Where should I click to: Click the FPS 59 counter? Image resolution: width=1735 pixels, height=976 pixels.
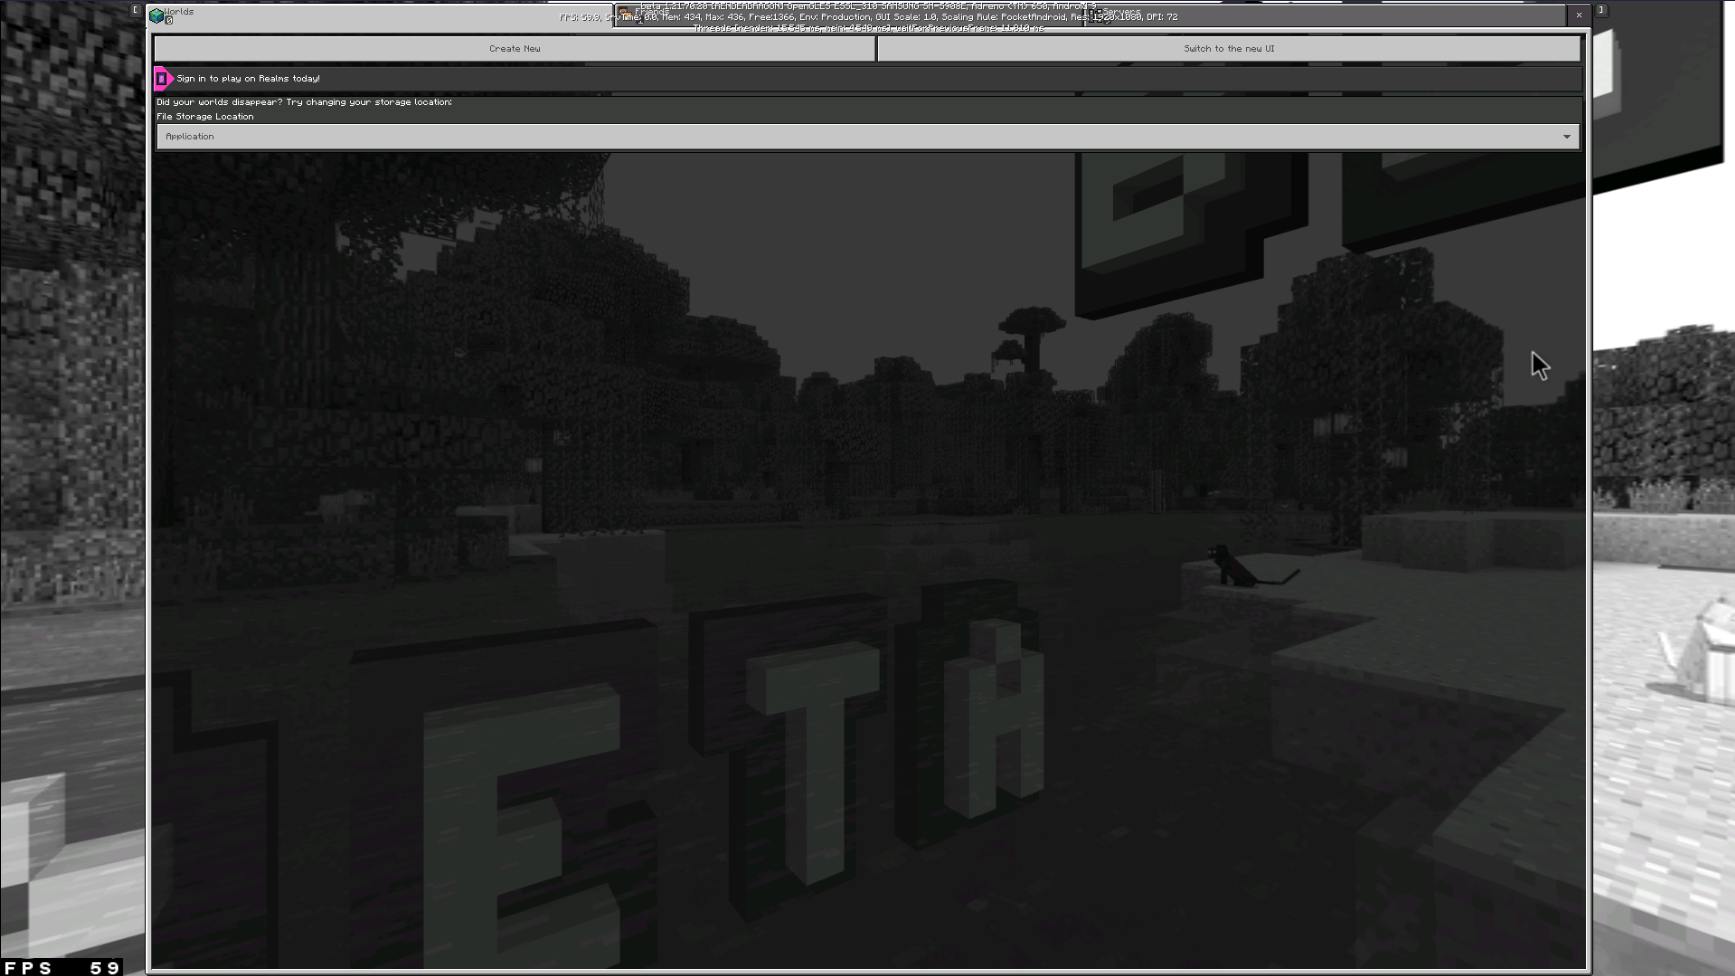coord(62,967)
